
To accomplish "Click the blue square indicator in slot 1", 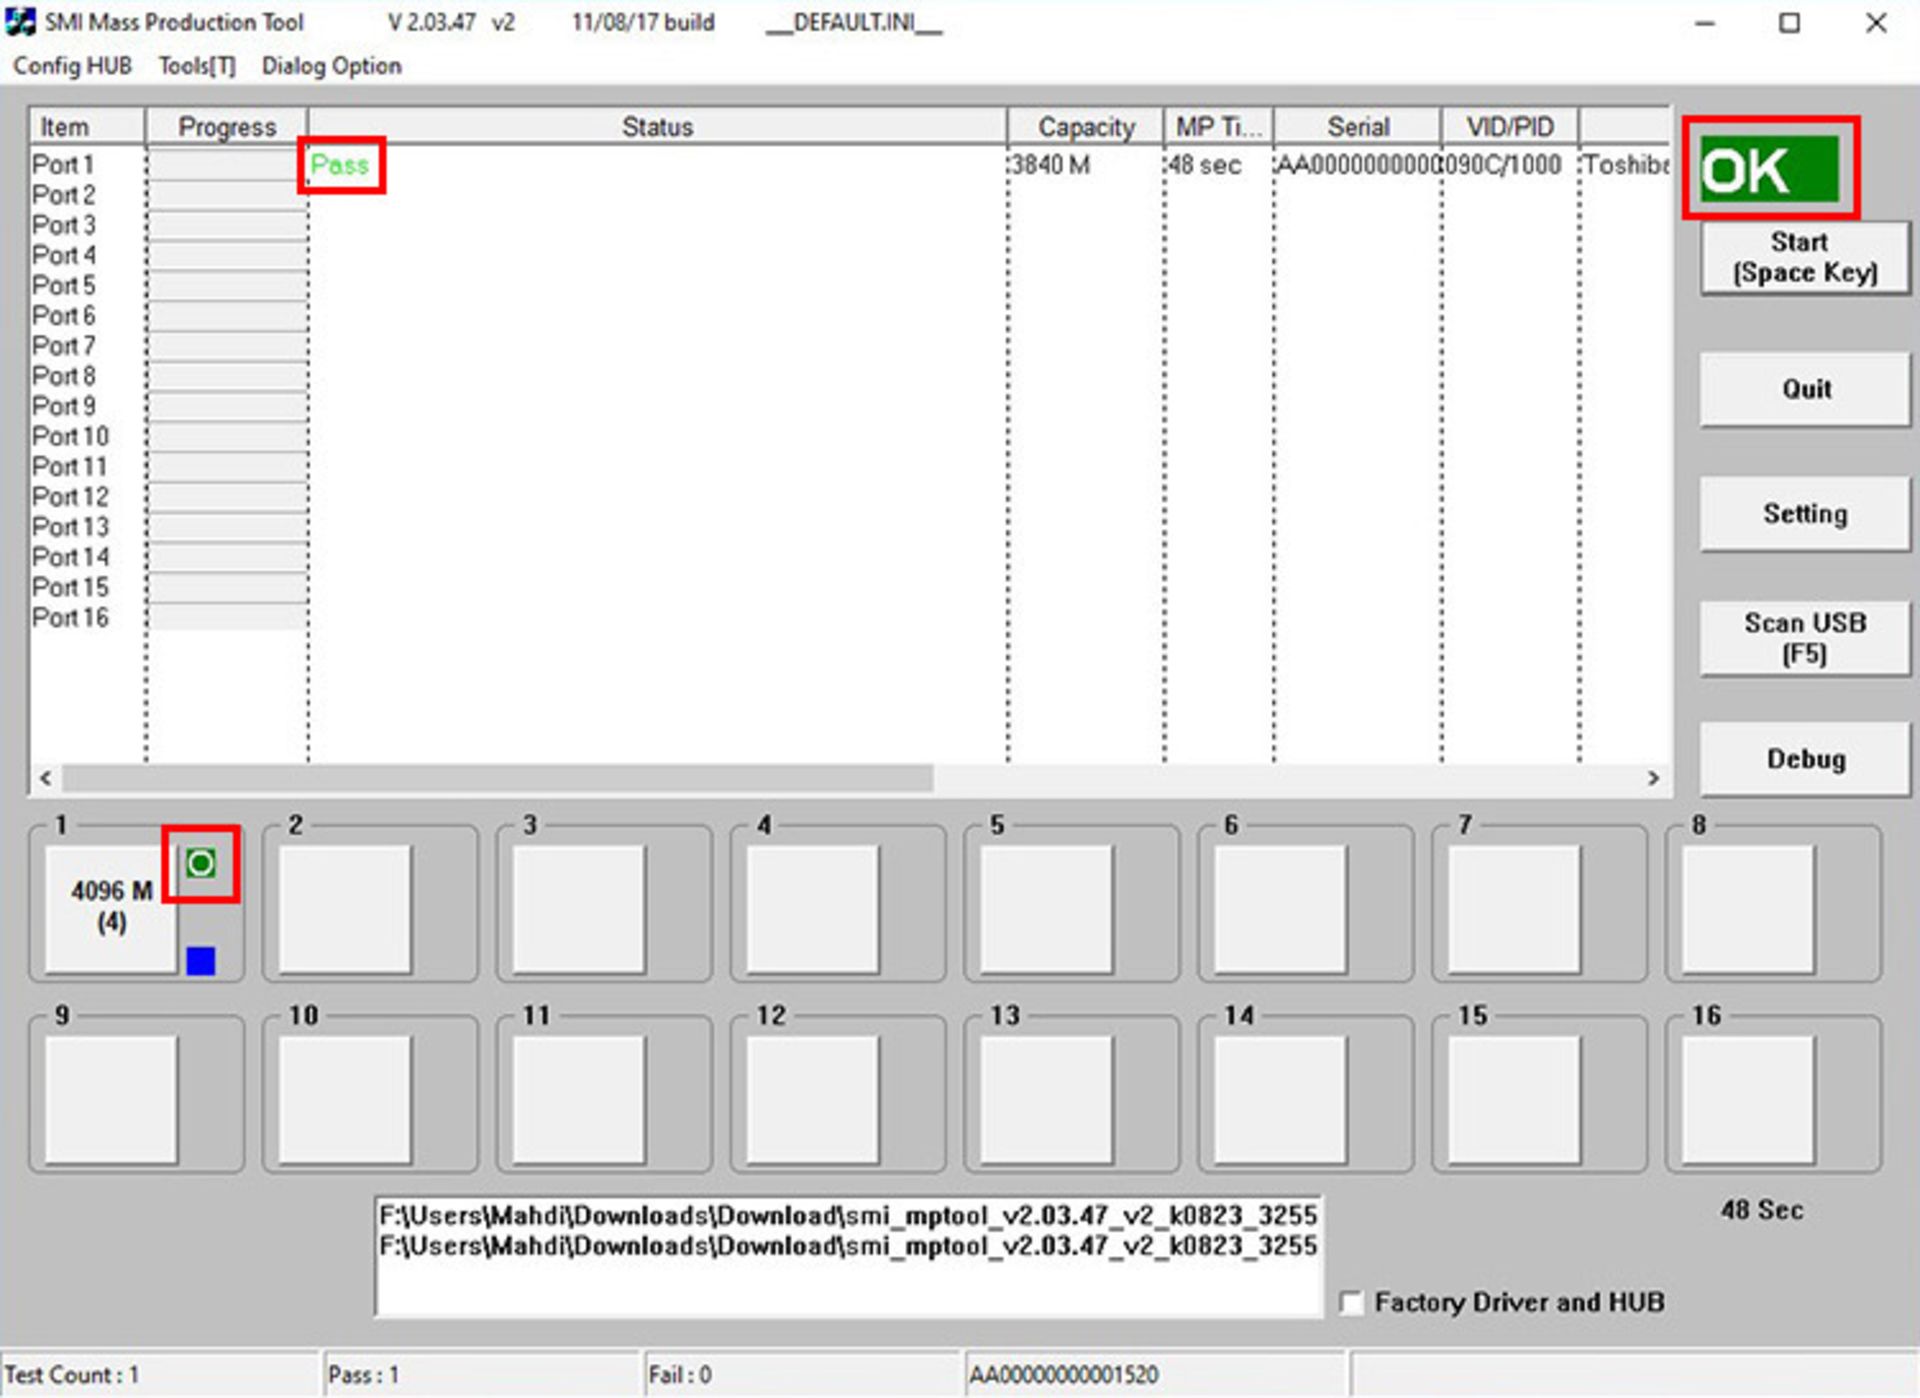I will pos(200,961).
